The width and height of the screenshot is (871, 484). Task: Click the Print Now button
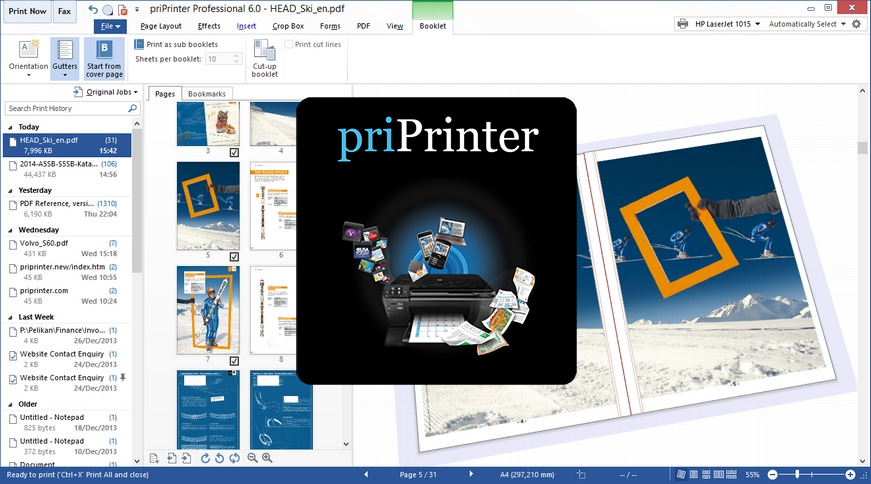click(x=27, y=11)
